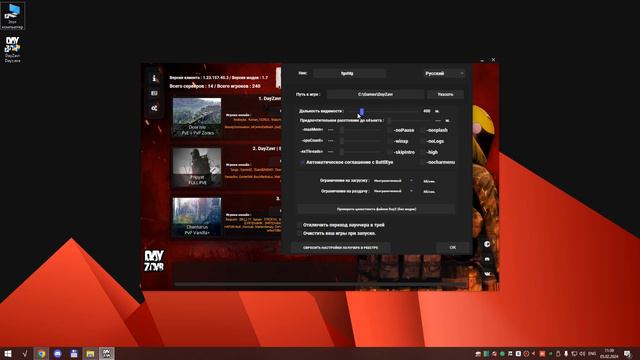The image size is (640, 360).
Task: Click the OK button in settings
Action: coord(453,247)
